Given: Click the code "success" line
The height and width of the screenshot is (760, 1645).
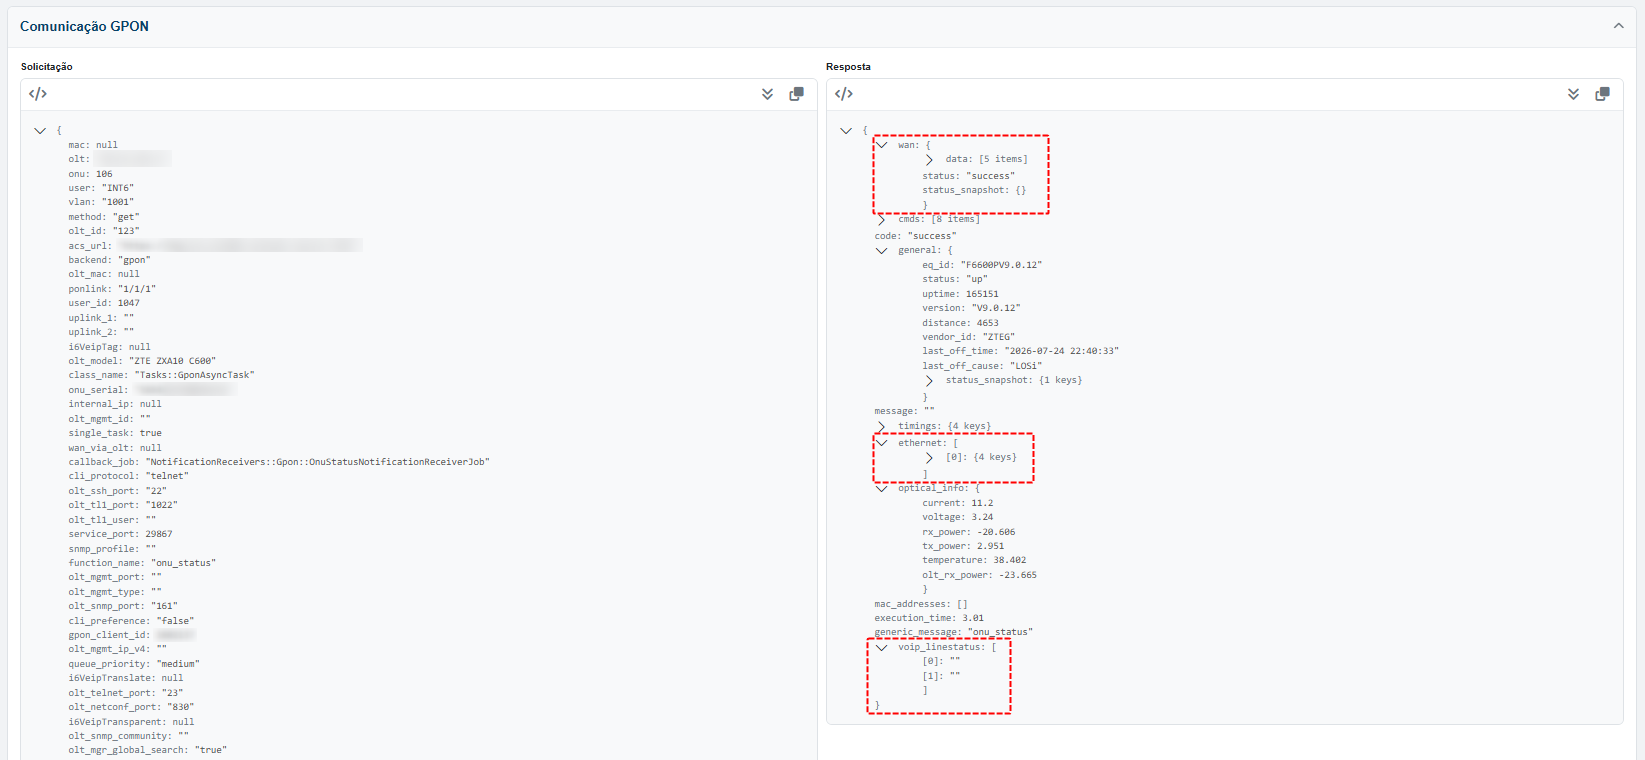Looking at the screenshot, I should click(915, 236).
